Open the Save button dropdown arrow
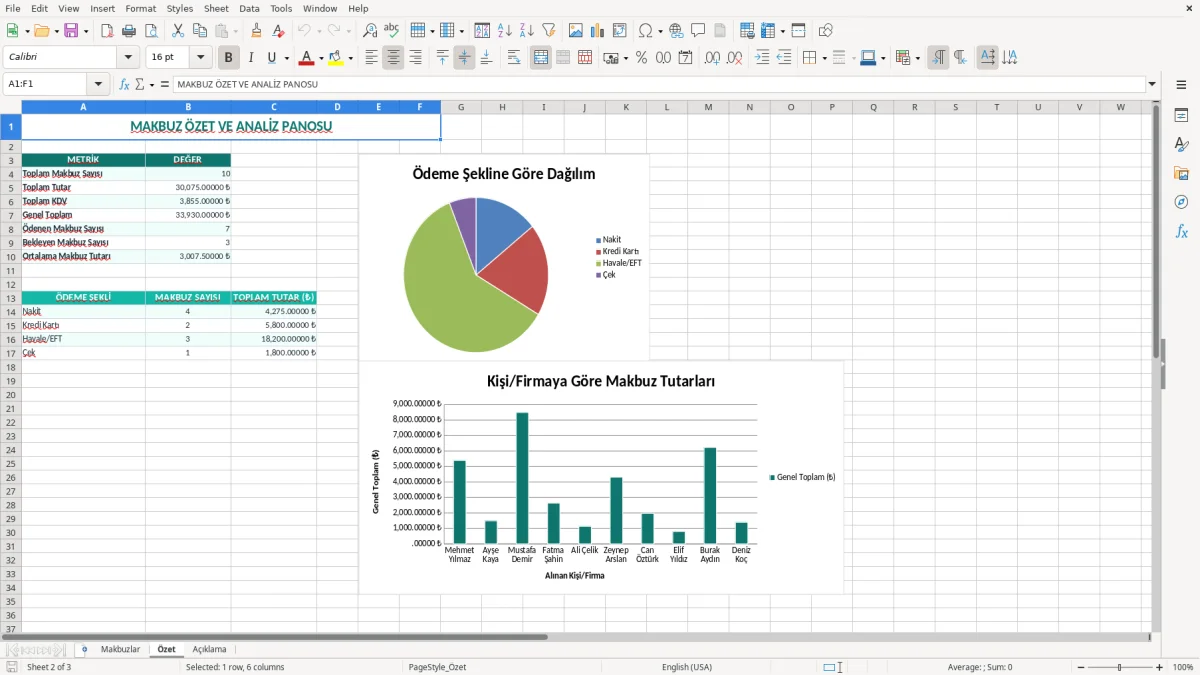 [x=85, y=31]
